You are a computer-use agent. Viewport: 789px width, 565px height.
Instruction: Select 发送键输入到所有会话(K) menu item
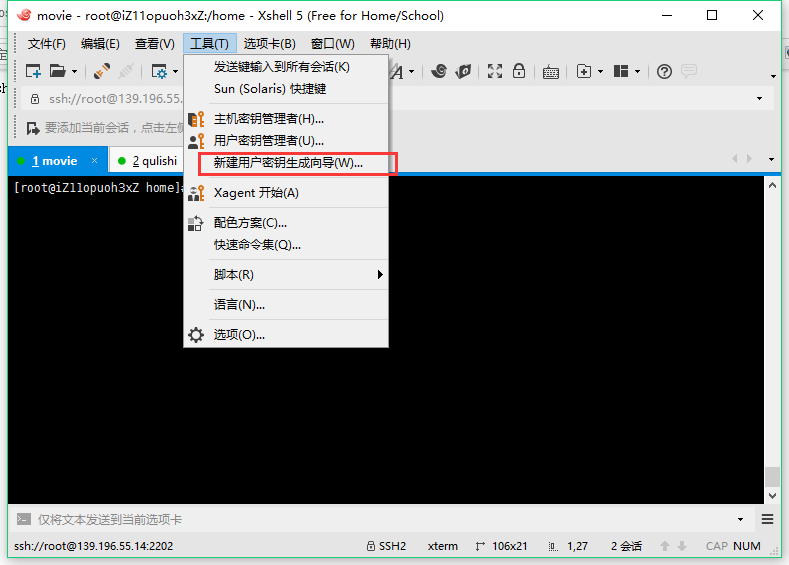(x=286, y=66)
